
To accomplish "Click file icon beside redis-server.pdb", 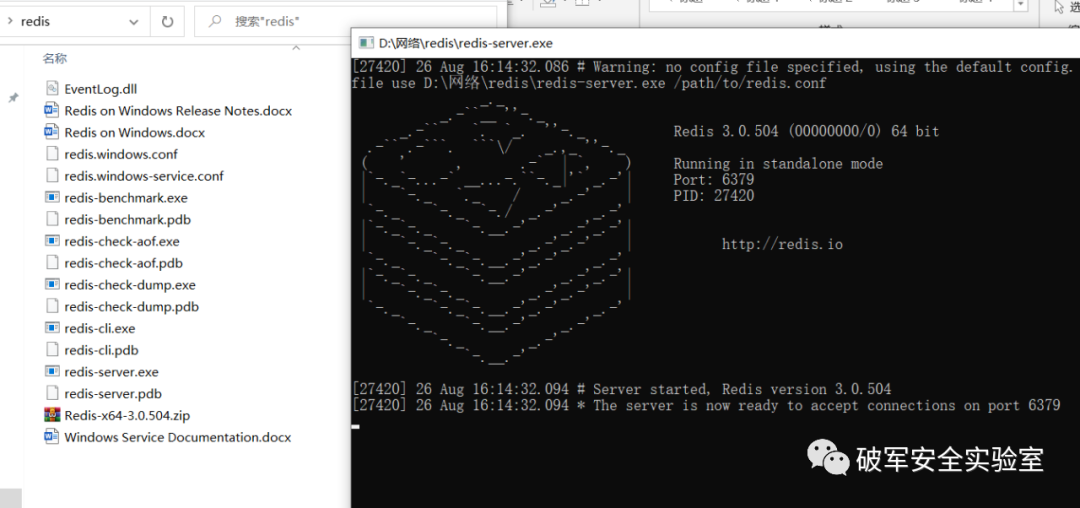I will click(52, 394).
